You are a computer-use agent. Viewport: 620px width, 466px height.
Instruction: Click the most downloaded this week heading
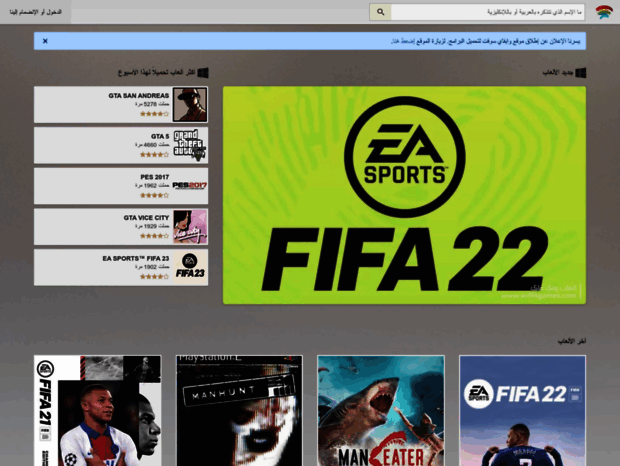[157, 73]
